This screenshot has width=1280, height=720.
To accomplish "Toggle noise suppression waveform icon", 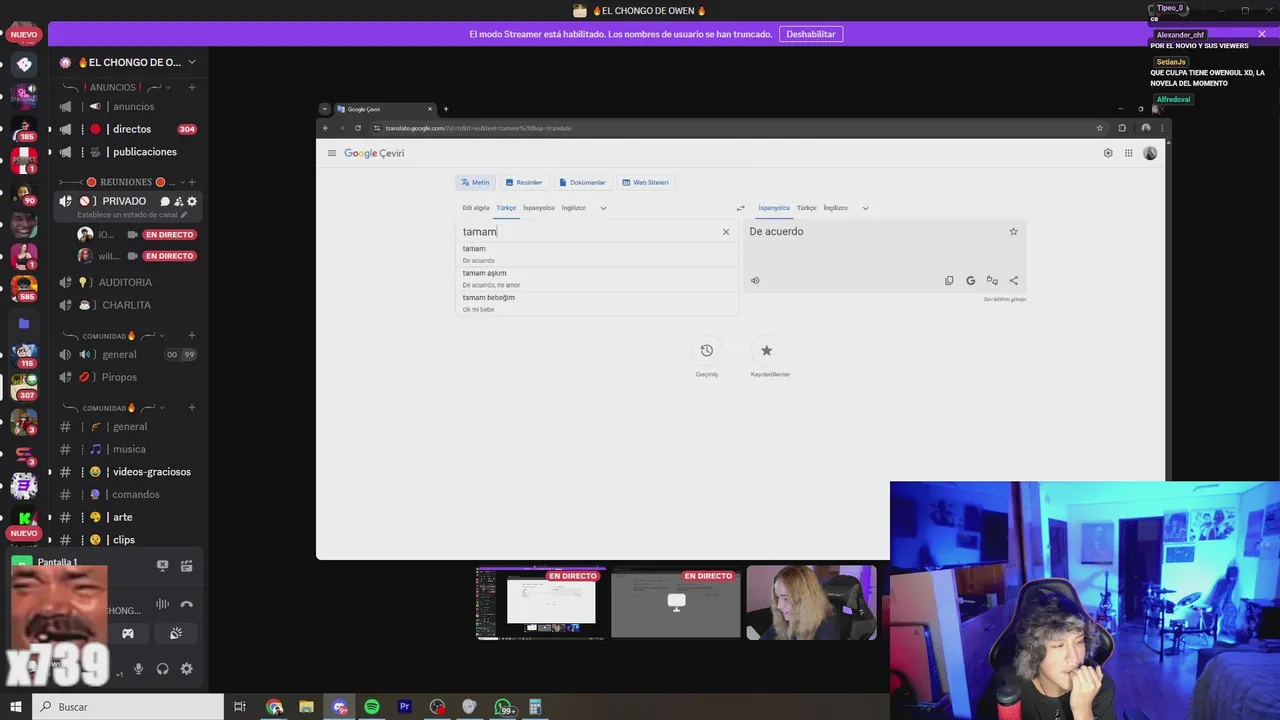I will (x=162, y=604).
